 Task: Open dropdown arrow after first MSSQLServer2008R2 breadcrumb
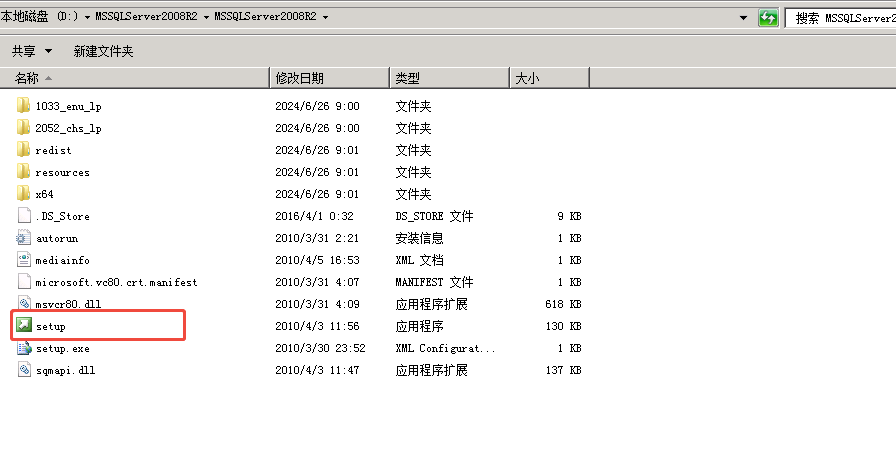click(206, 17)
